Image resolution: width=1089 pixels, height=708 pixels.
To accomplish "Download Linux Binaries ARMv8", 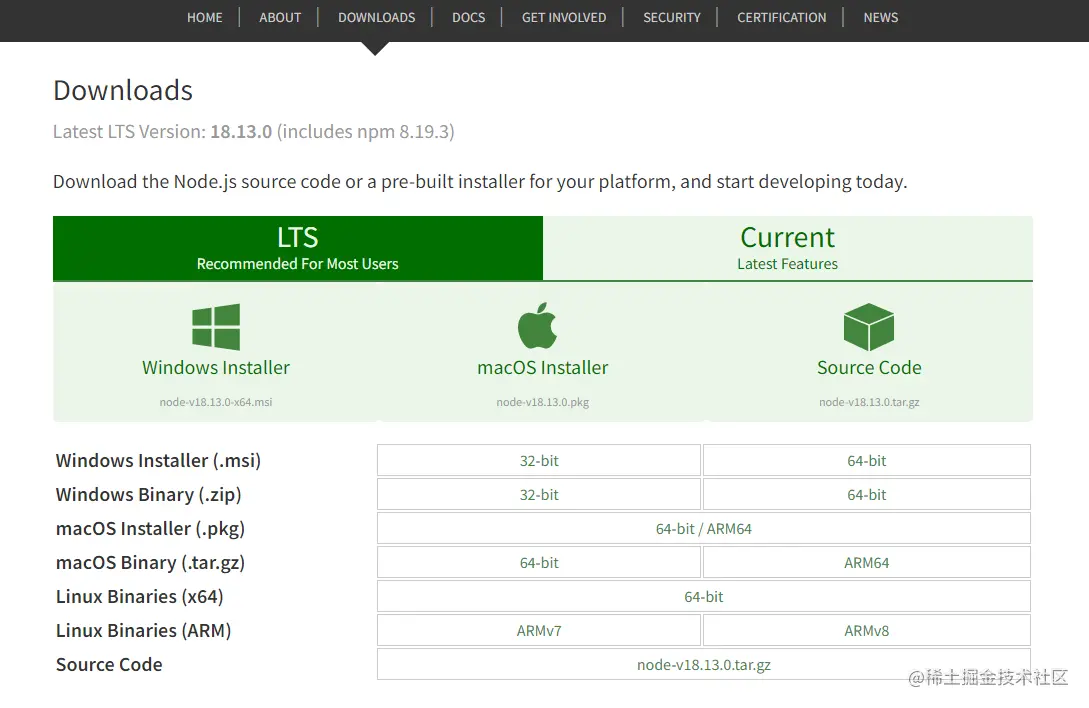I will point(867,631).
